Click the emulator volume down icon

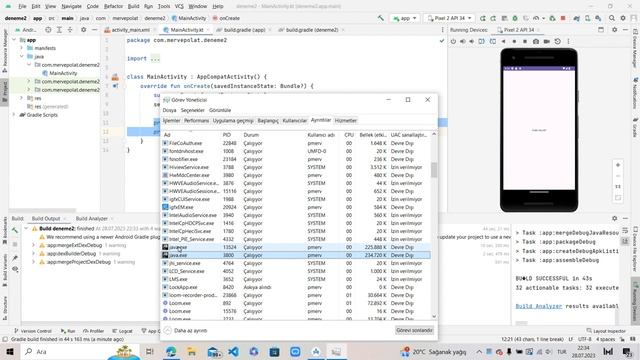tap(472, 41)
